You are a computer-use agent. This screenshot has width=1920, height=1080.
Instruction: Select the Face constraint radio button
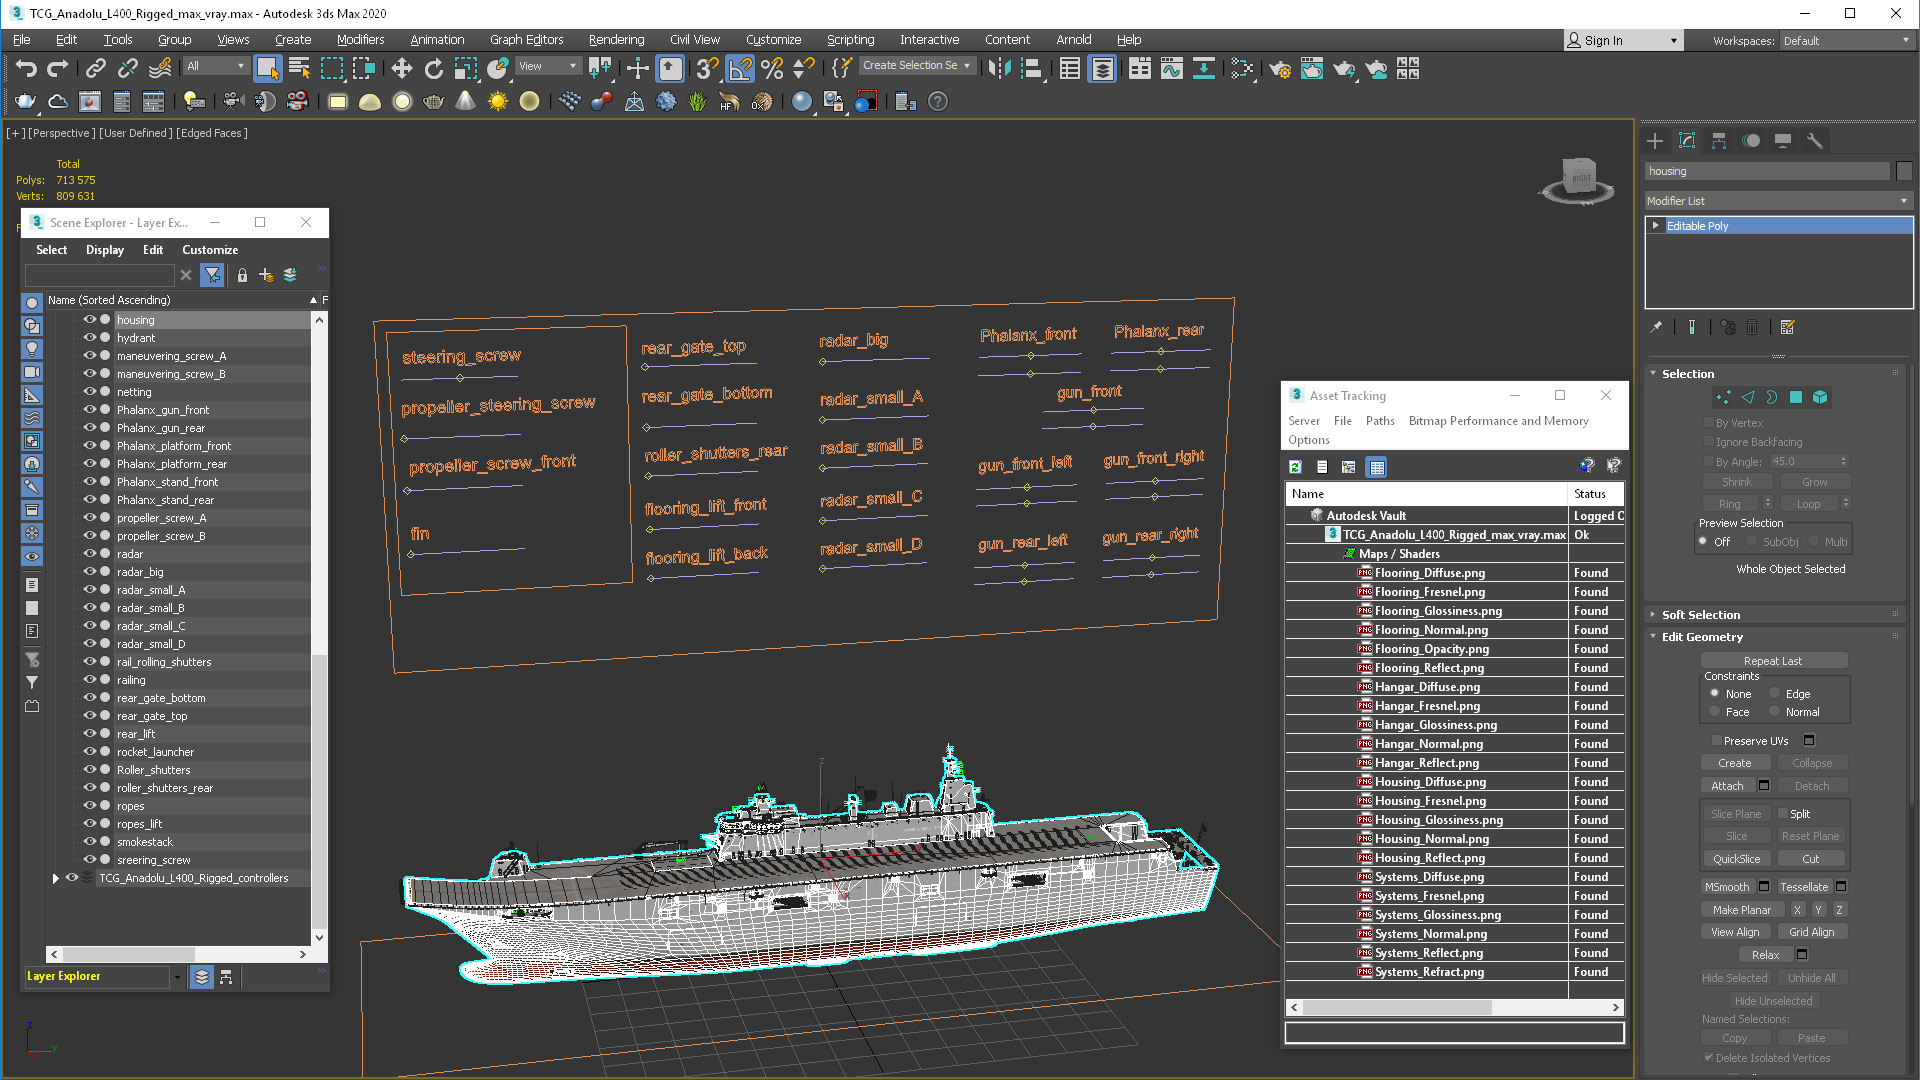(x=1715, y=712)
